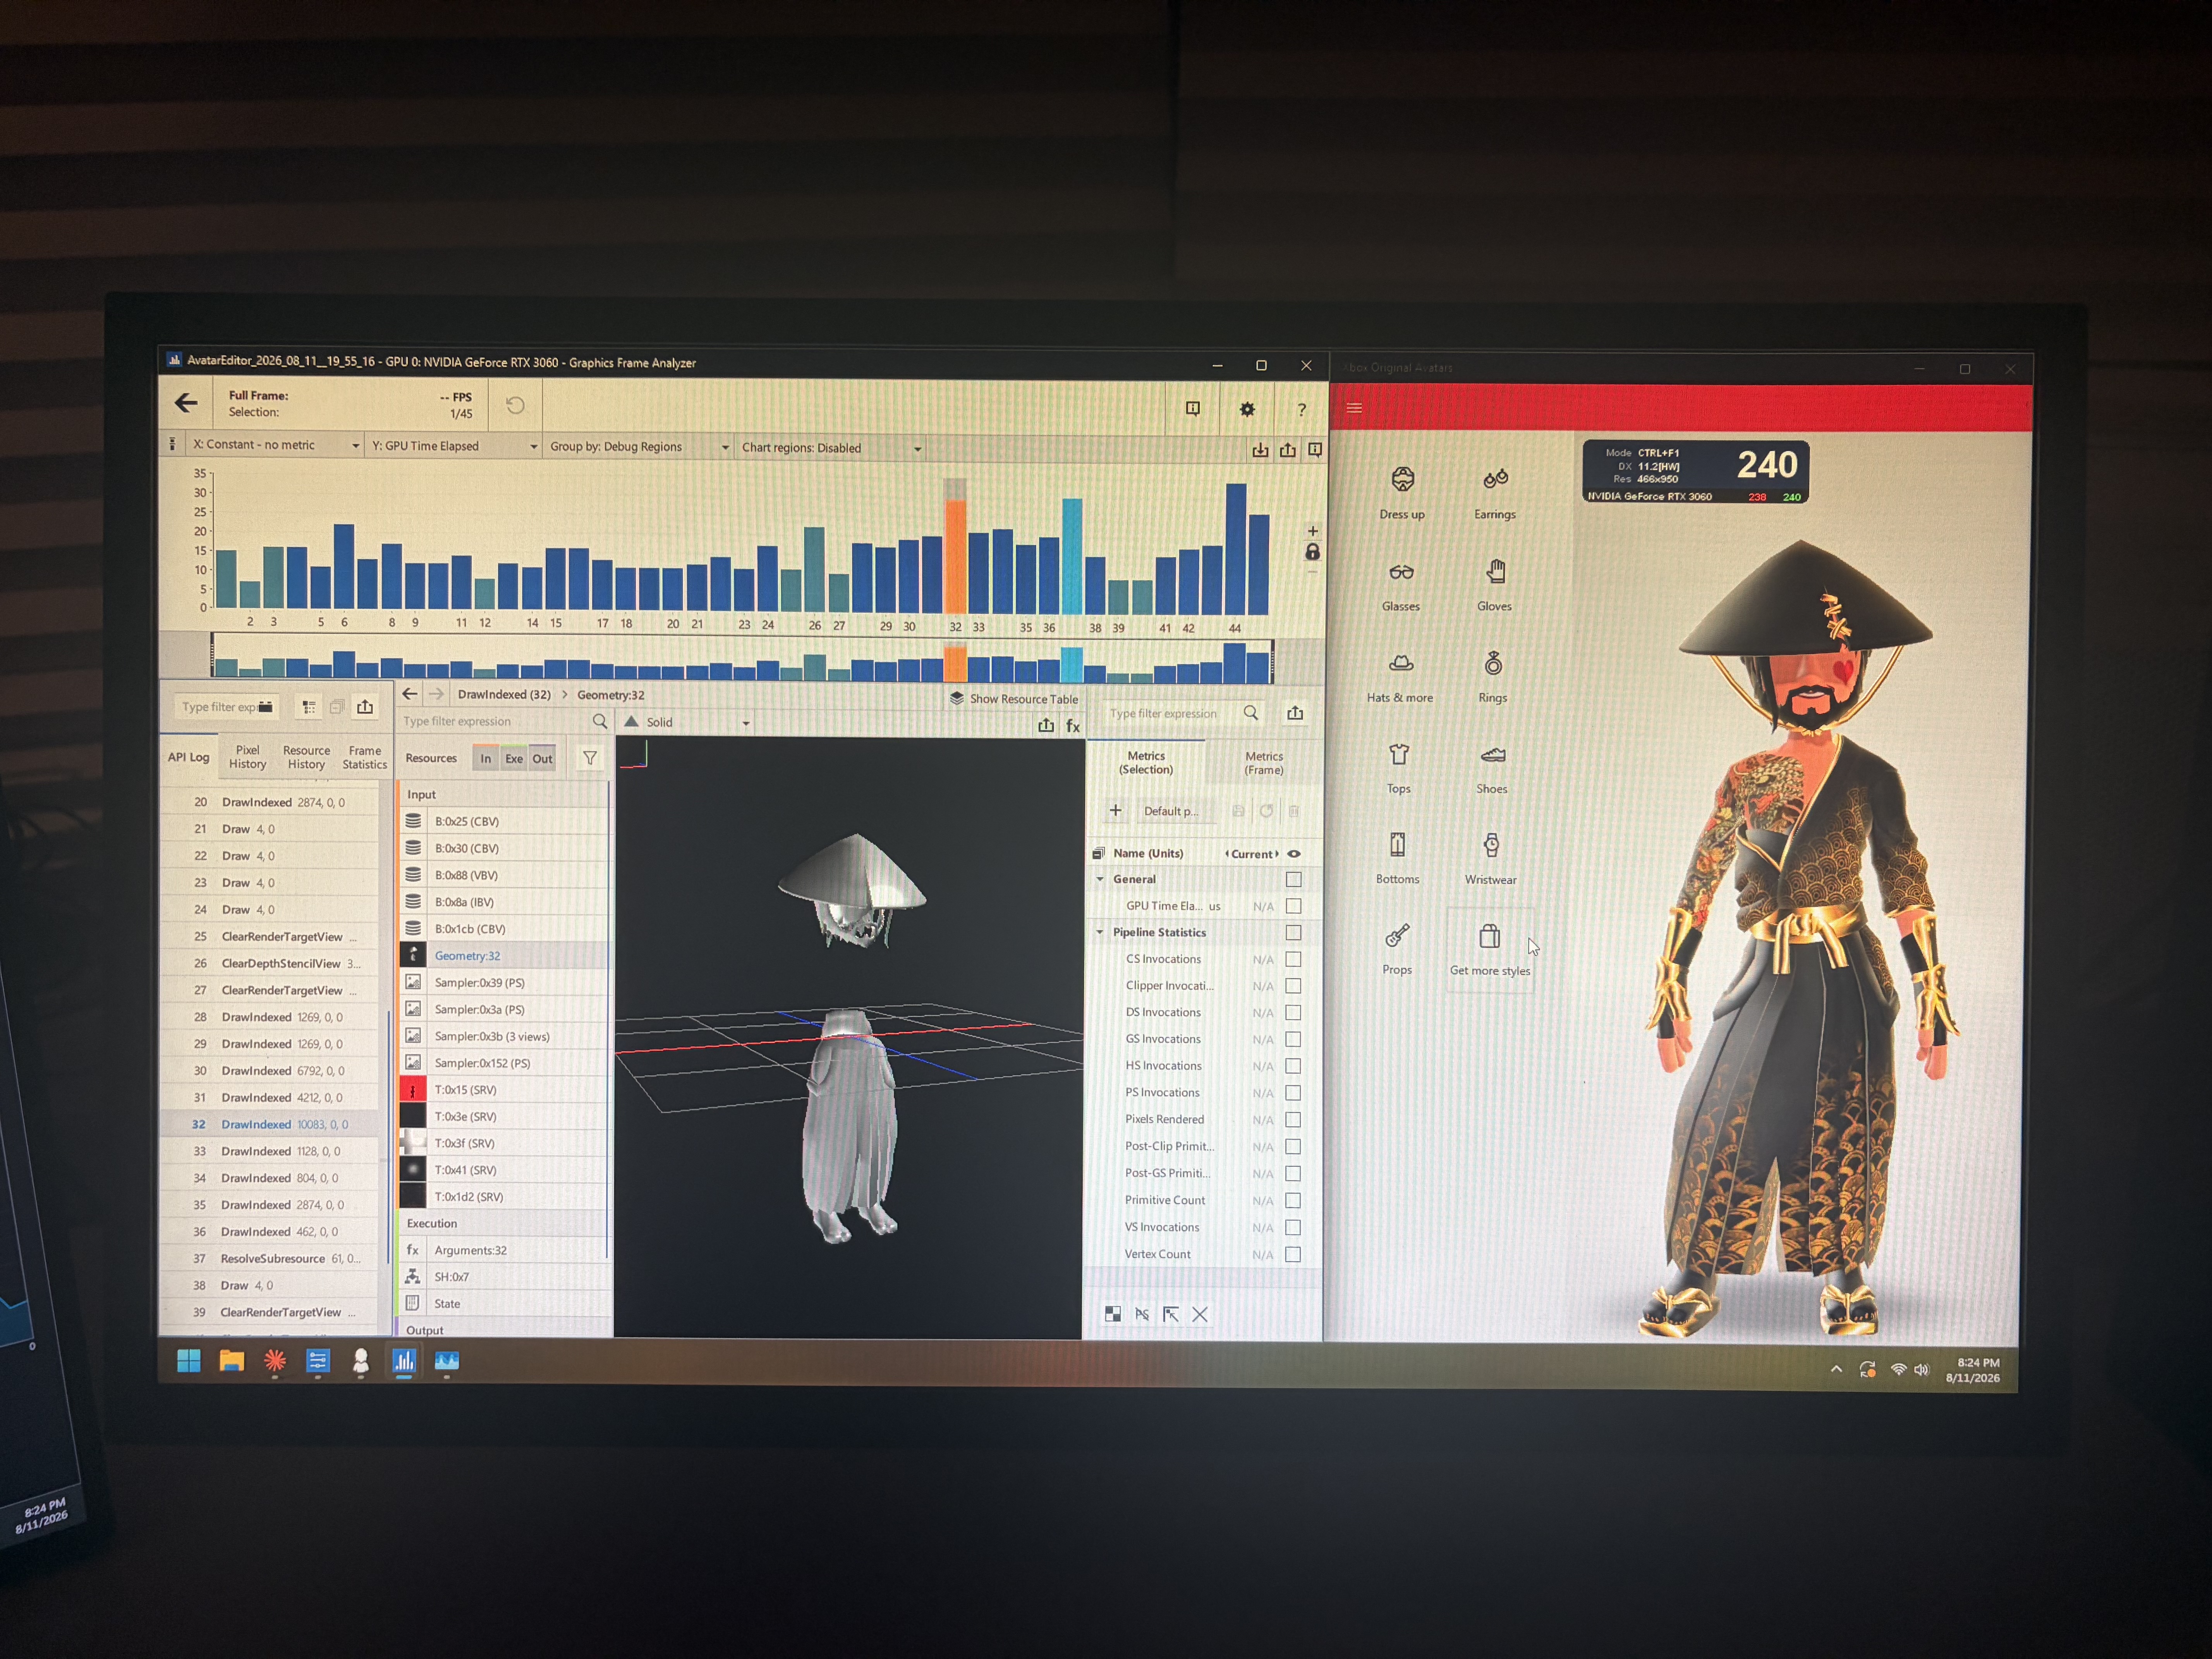Open the Y: GPU Time Elapsed dropdown

click(454, 446)
